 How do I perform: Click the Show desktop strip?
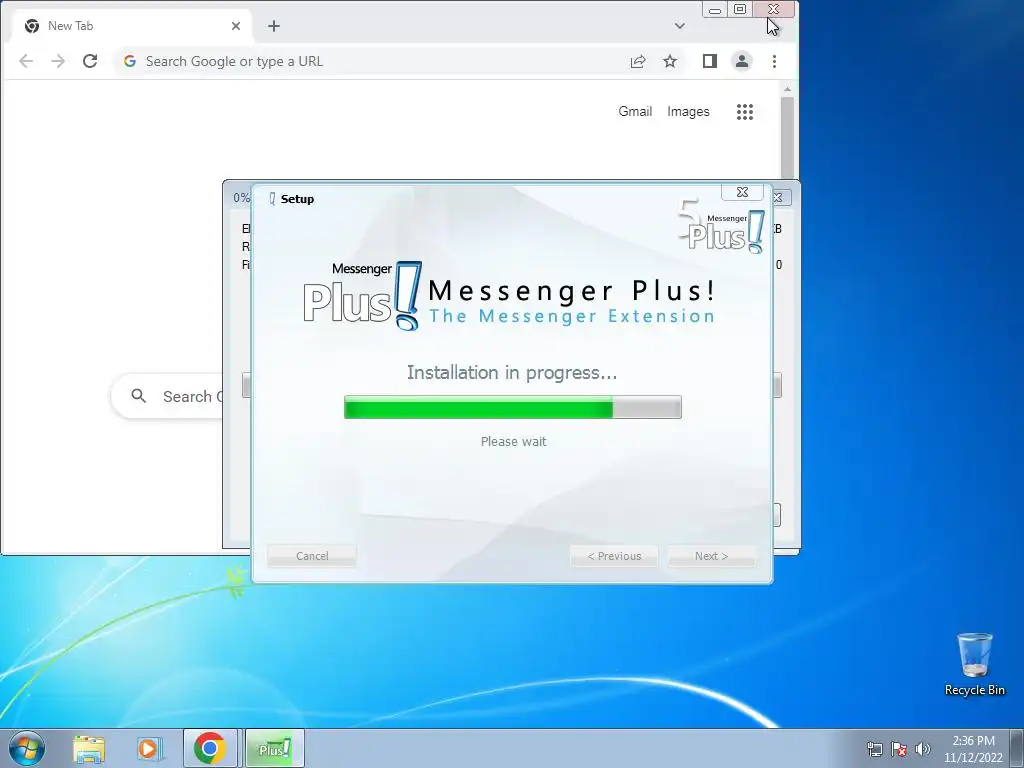[x=1017, y=748]
